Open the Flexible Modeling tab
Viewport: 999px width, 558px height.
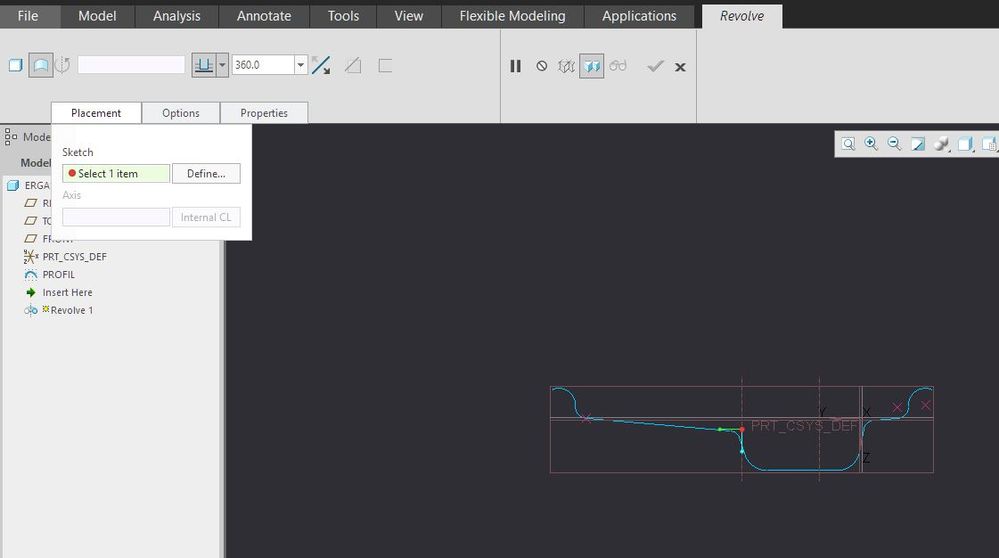click(512, 16)
